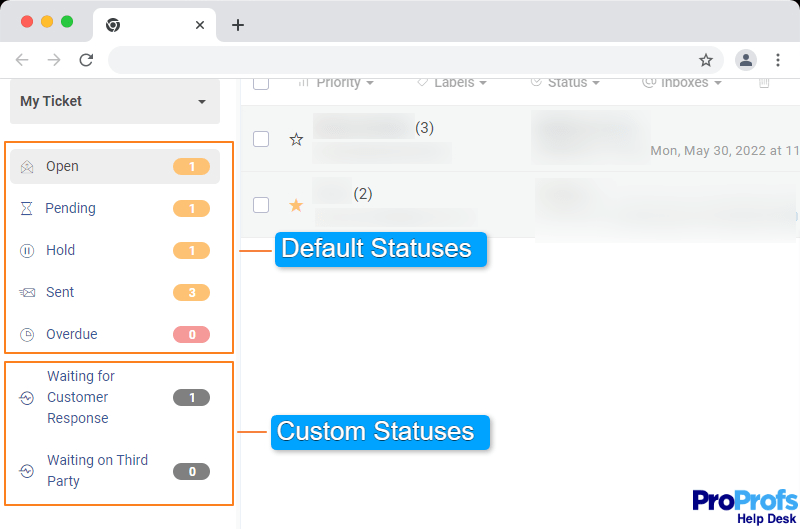Select the Overdue status folder
Screen dimensions: 800x529
pos(115,334)
